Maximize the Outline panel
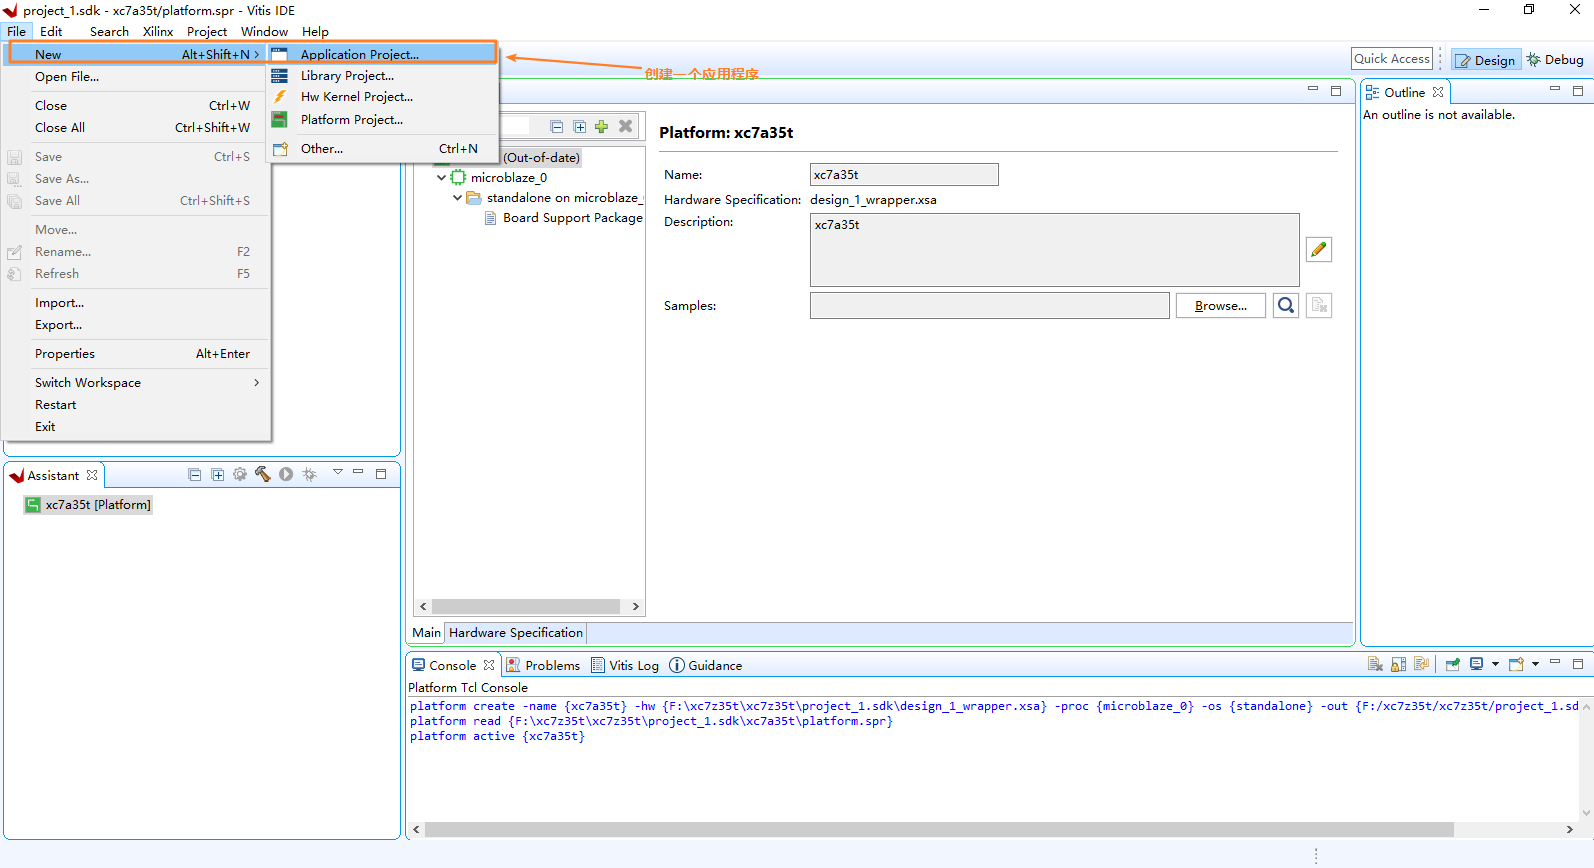 click(x=1578, y=91)
